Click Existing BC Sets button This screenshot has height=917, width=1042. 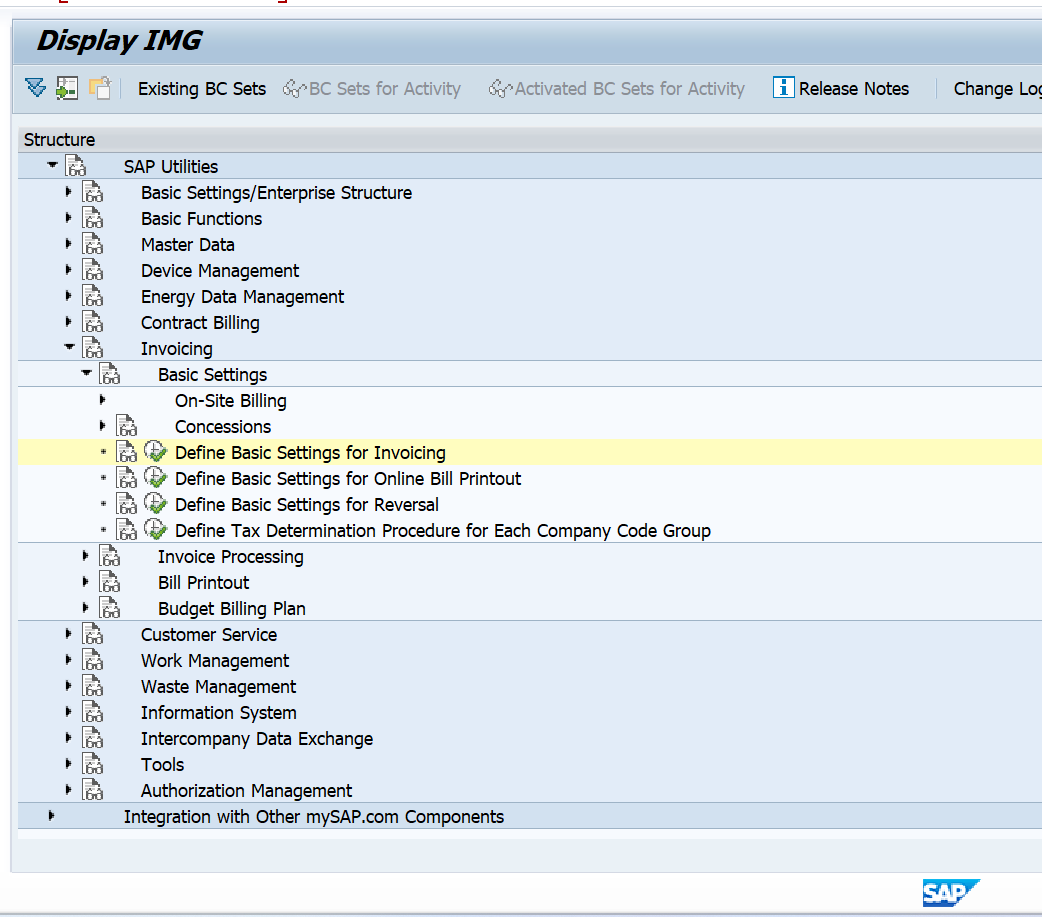tap(202, 88)
